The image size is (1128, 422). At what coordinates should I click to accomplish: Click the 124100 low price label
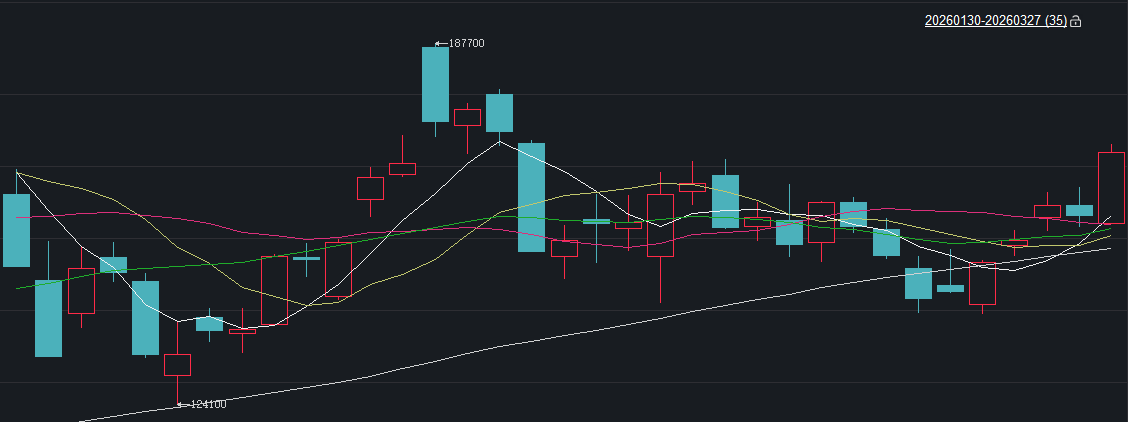point(208,405)
